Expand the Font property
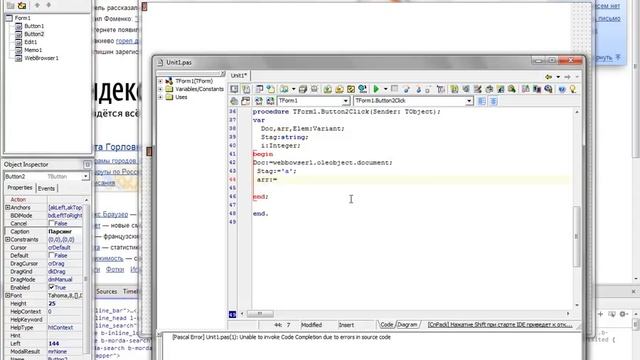The image size is (640, 360). (x=7, y=295)
